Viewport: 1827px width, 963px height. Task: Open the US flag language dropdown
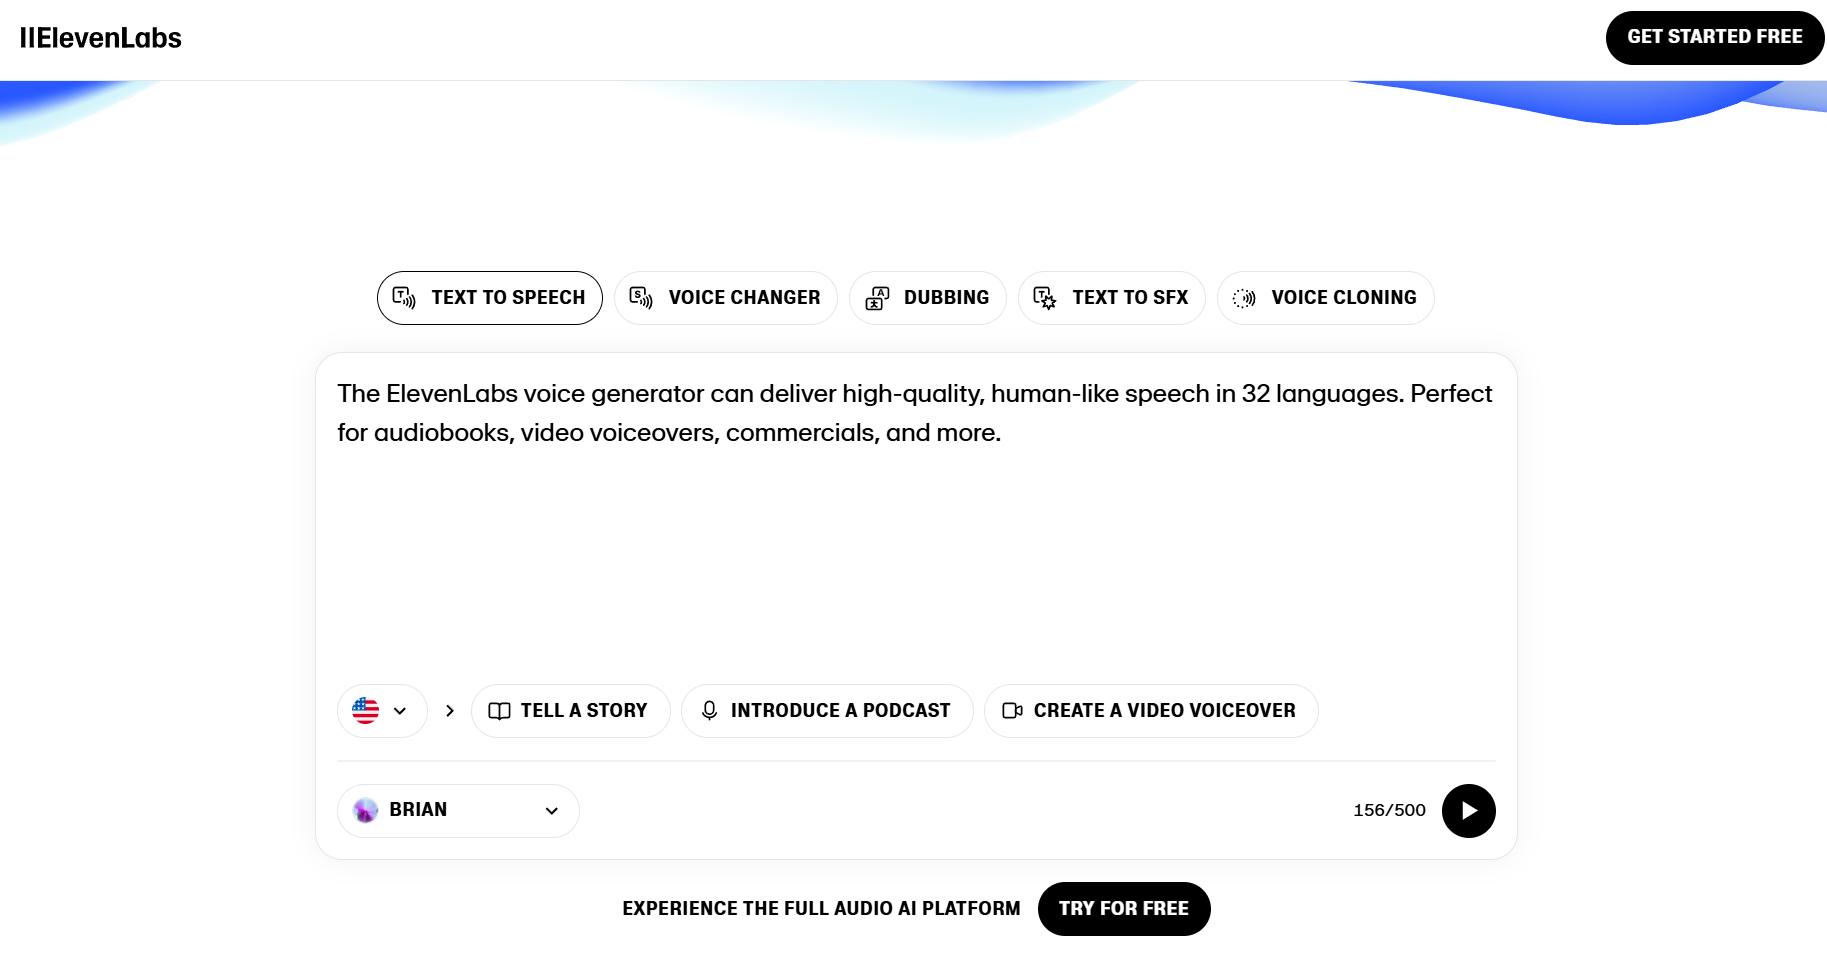point(382,711)
